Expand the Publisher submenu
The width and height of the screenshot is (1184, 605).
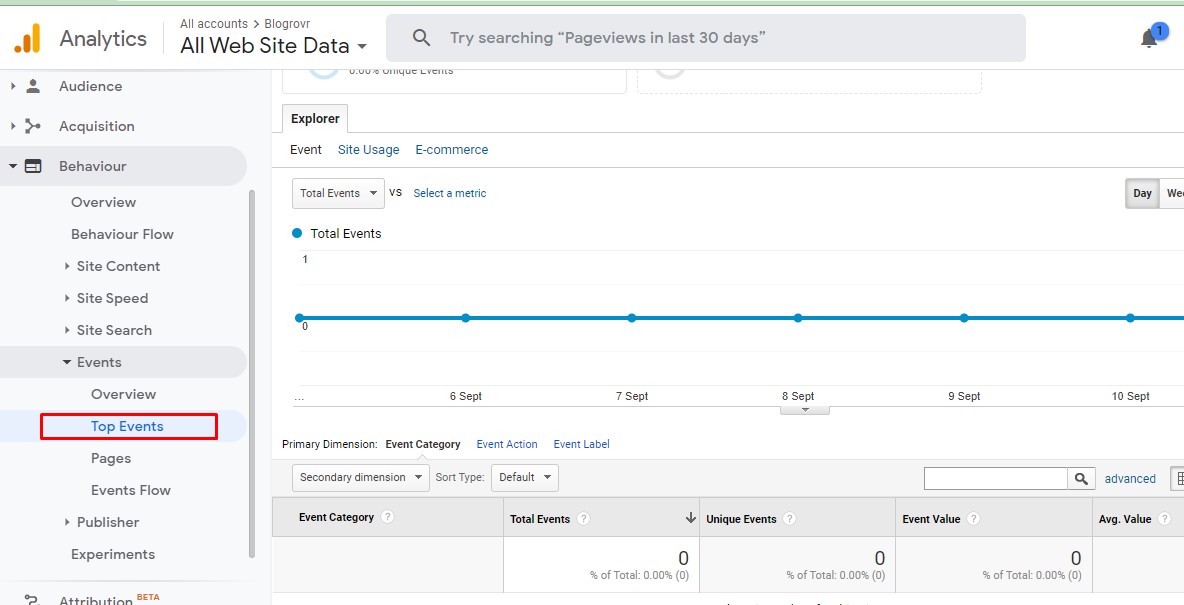tap(67, 522)
